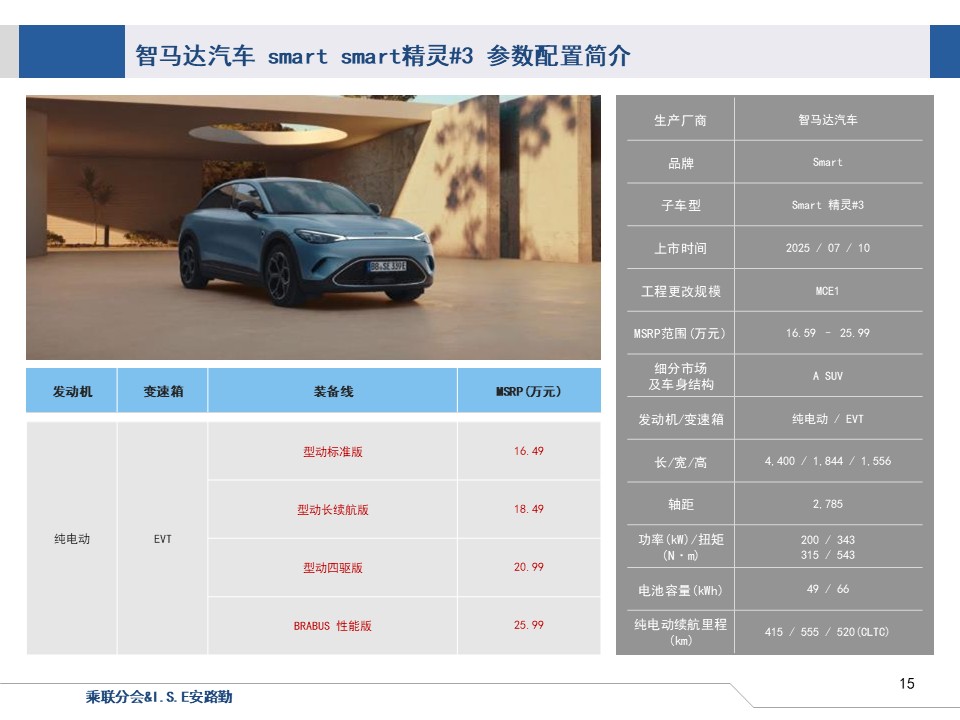960x720 pixels.
Task: Click the 型动四驱版 trim row
Action: click(332, 568)
